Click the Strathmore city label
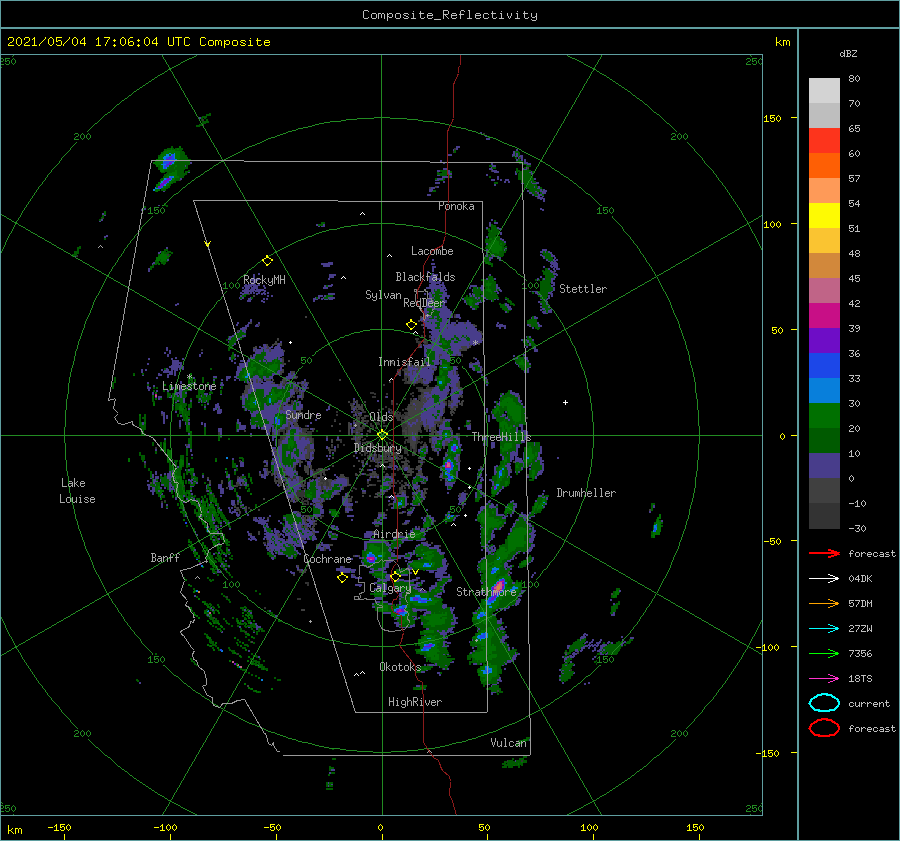This screenshot has height=841, width=900. coord(486,592)
